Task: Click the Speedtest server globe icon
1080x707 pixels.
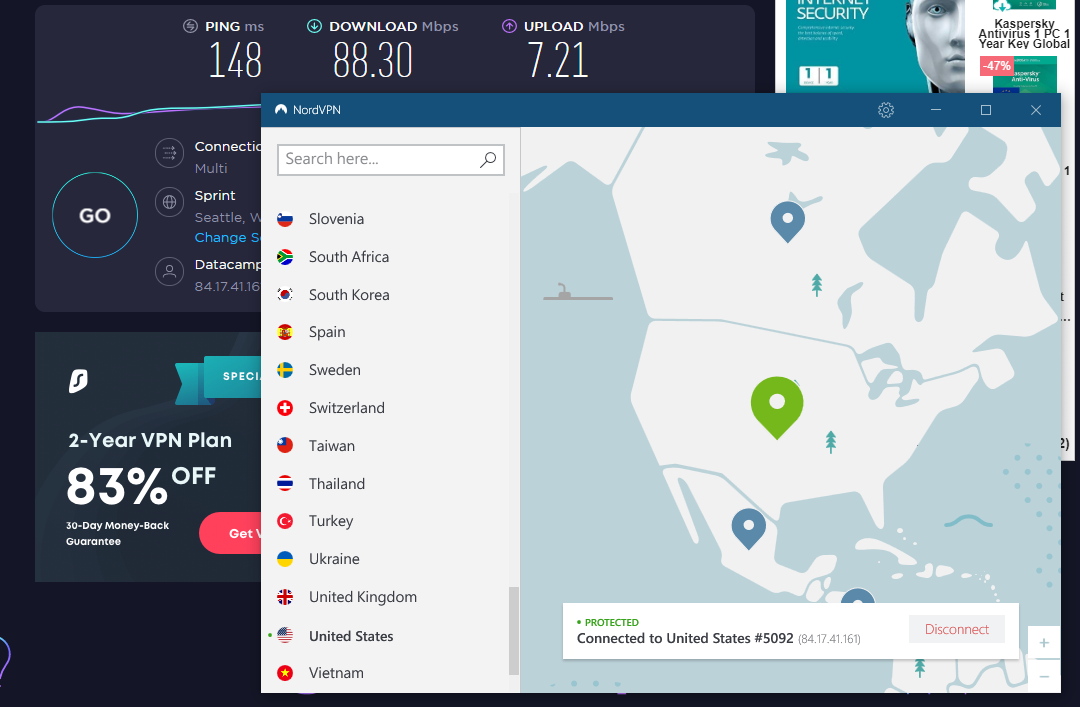Action: pyautogui.click(x=169, y=203)
